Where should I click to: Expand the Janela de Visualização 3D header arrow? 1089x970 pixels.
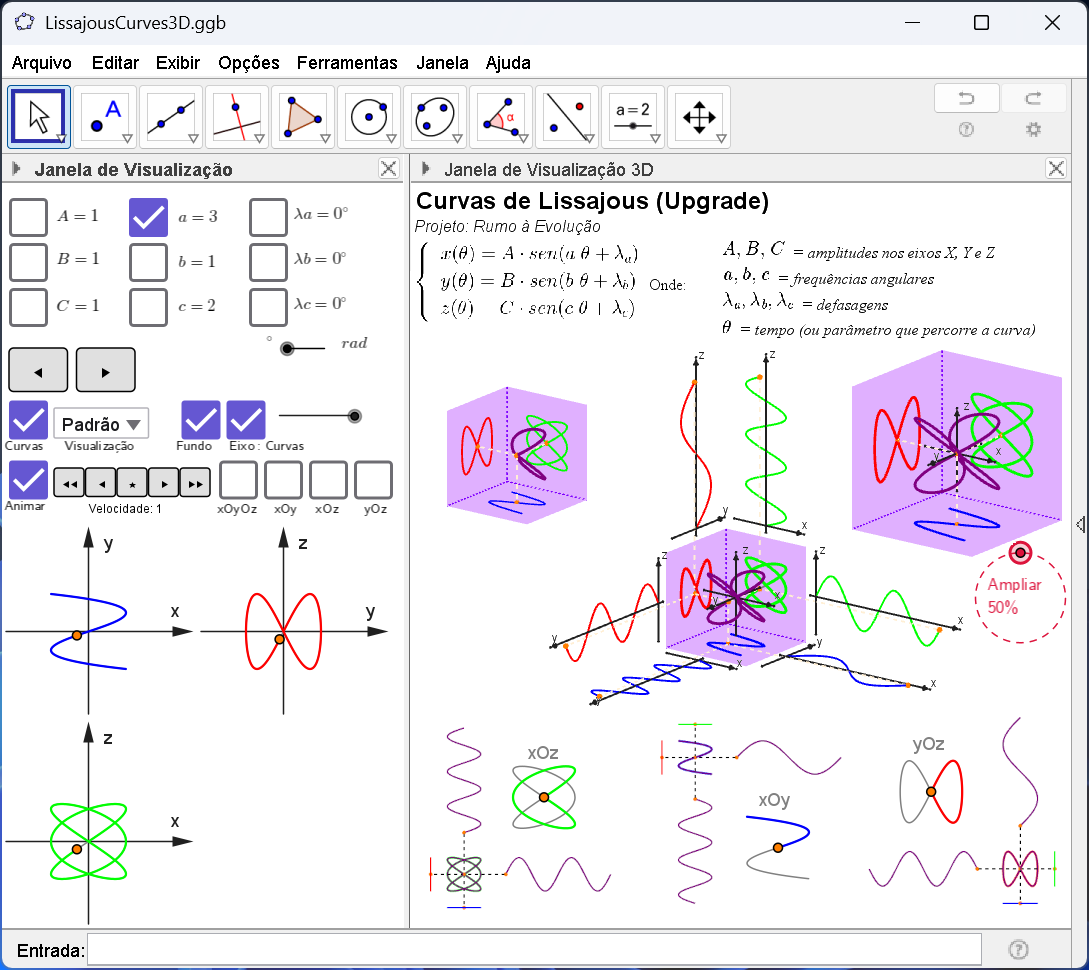pyautogui.click(x=427, y=169)
